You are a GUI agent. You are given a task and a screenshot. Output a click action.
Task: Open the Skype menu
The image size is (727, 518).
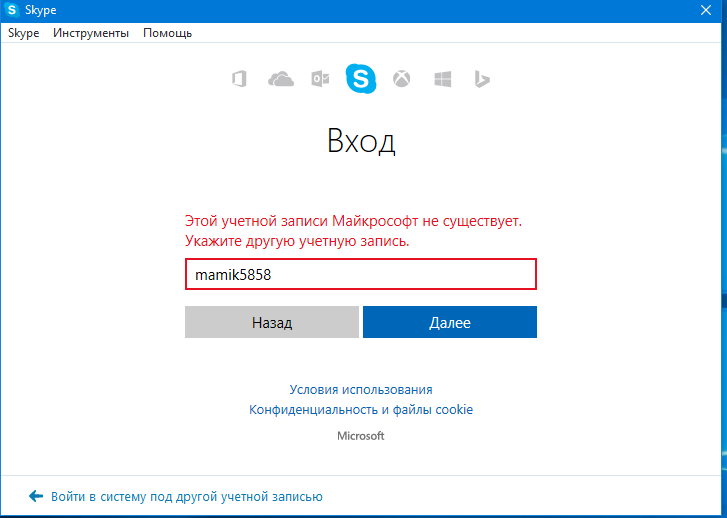coord(24,33)
